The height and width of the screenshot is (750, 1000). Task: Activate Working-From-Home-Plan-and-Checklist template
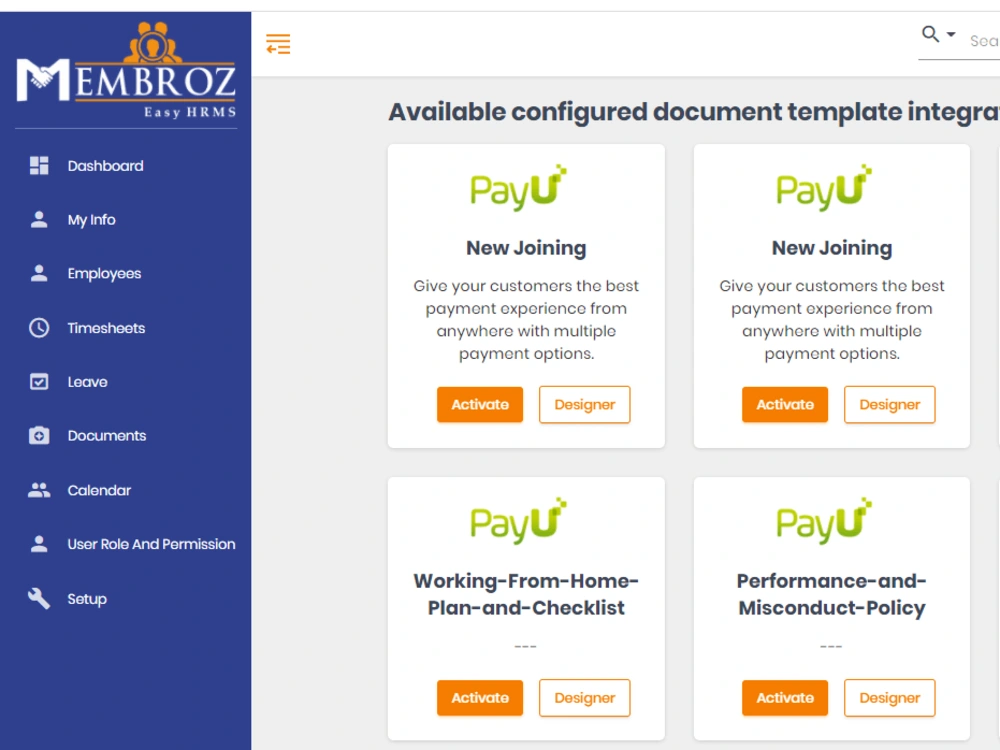pyautogui.click(x=480, y=698)
